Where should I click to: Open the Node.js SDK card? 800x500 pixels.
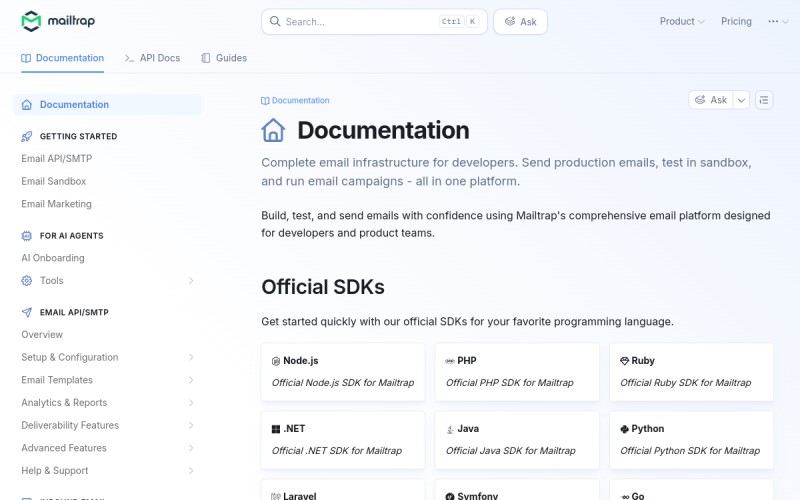coord(343,372)
